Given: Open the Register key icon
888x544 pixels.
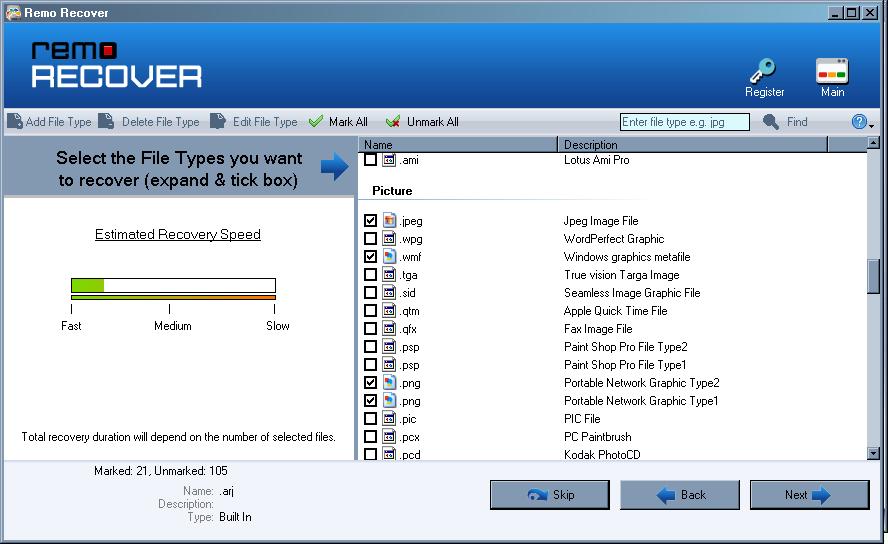Looking at the screenshot, I should [x=763, y=71].
